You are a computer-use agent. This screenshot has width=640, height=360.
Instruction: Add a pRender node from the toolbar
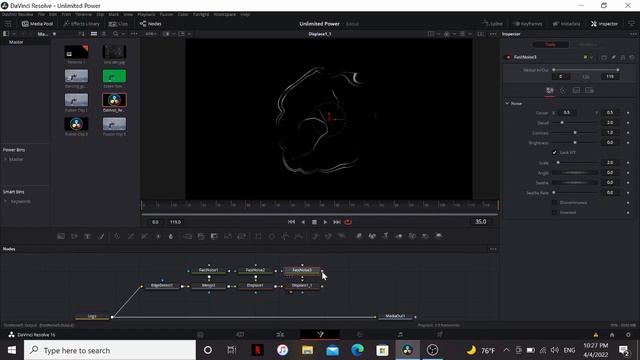click(342, 236)
